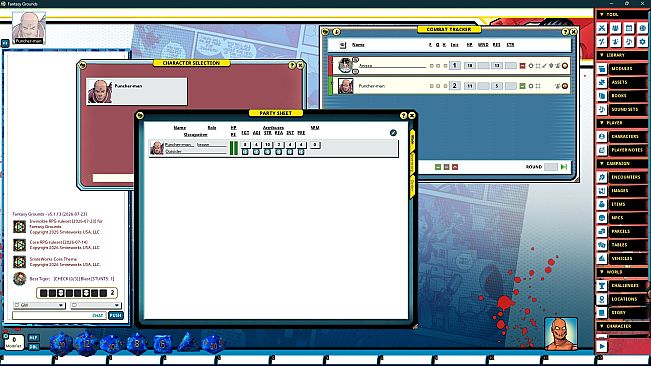The height and width of the screenshot is (366, 651).
Task: Click the Encounters sidebar label
Action: point(625,177)
